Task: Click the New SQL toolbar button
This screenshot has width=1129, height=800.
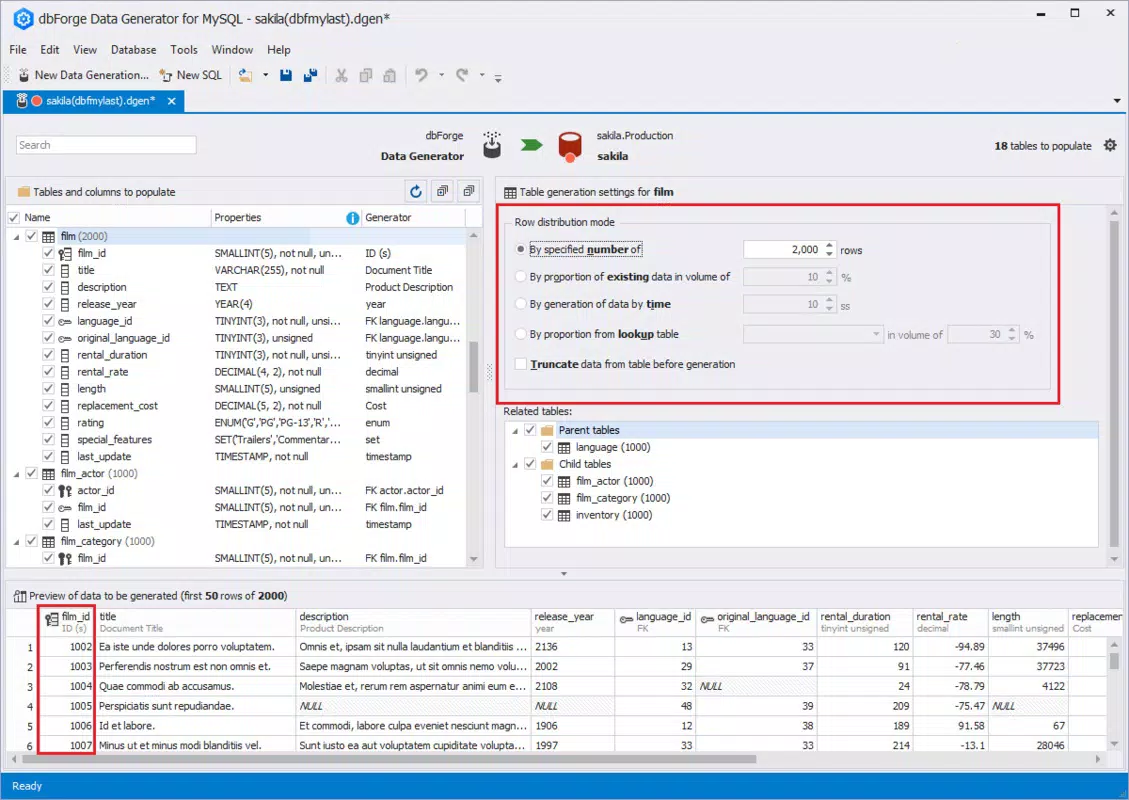Action: point(191,75)
